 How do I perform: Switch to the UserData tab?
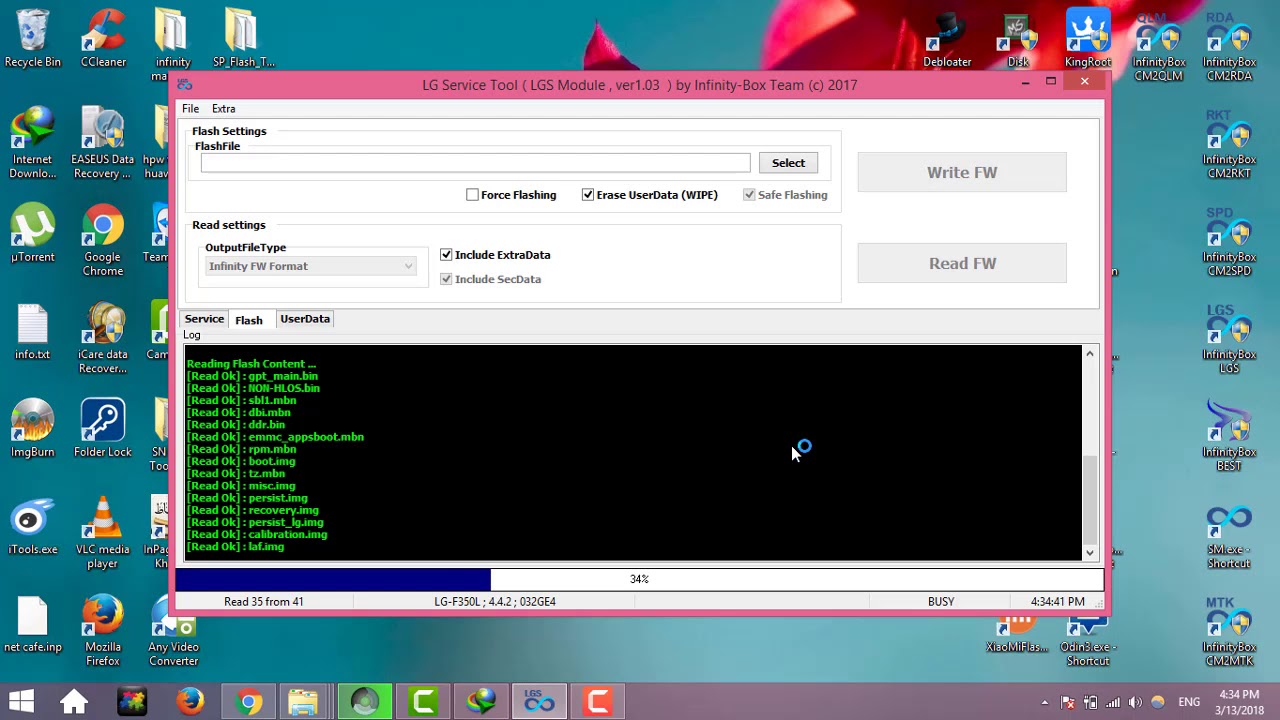[x=305, y=319]
